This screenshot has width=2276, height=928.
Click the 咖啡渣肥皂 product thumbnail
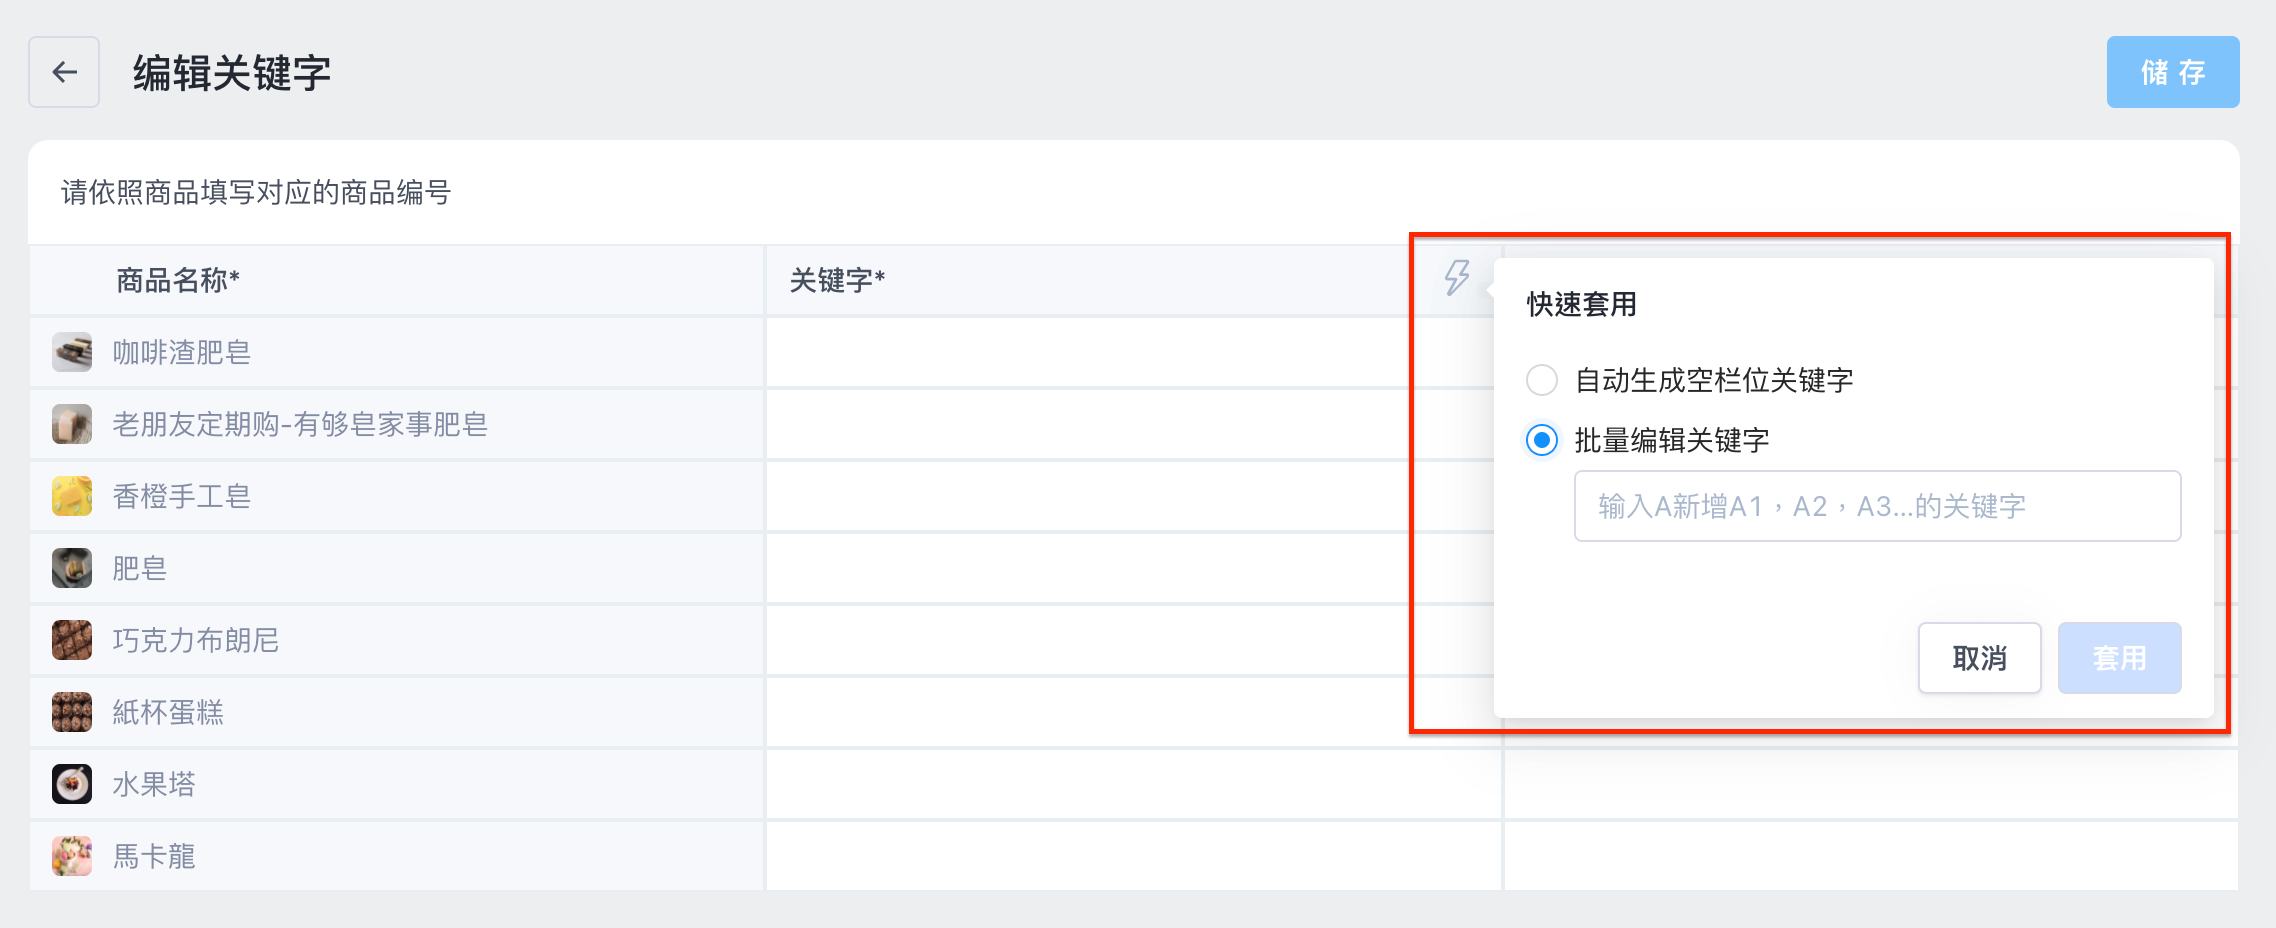tap(72, 352)
